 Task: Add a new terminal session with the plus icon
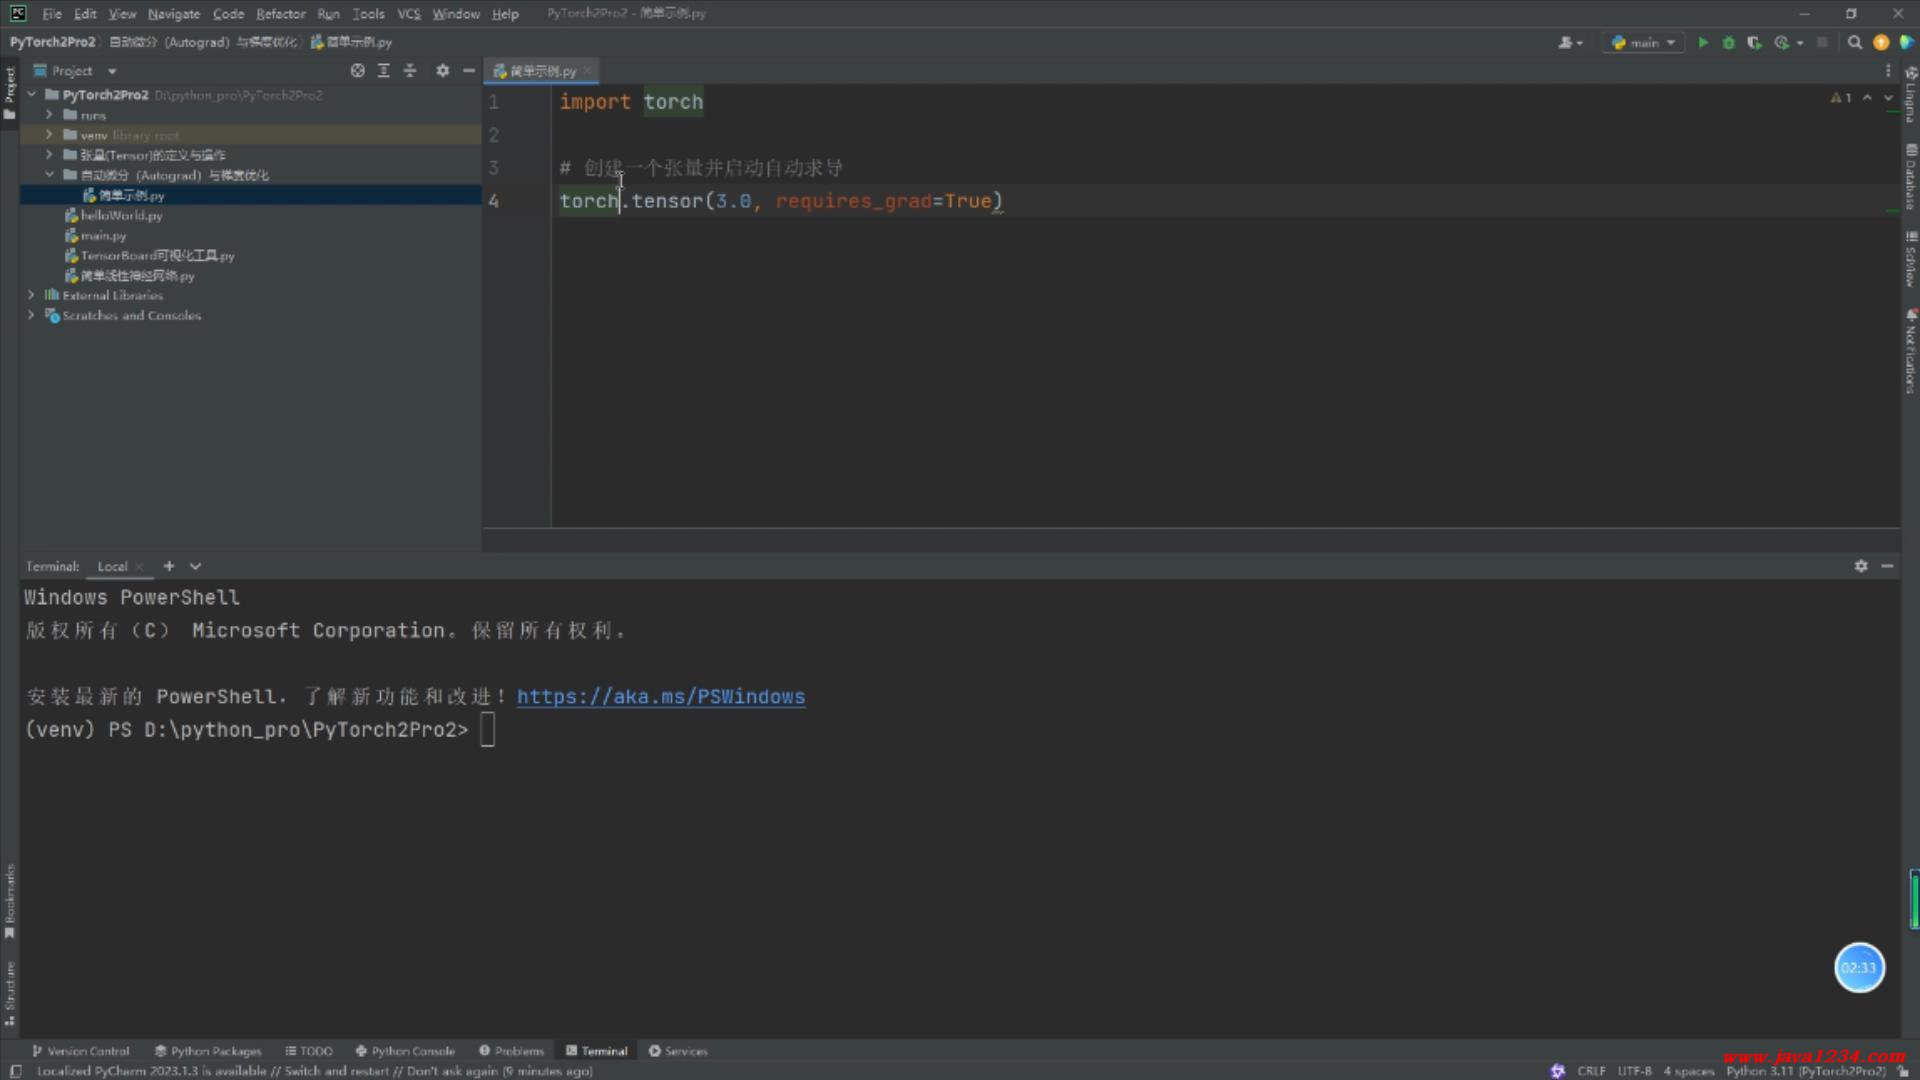pyautogui.click(x=169, y=566)
